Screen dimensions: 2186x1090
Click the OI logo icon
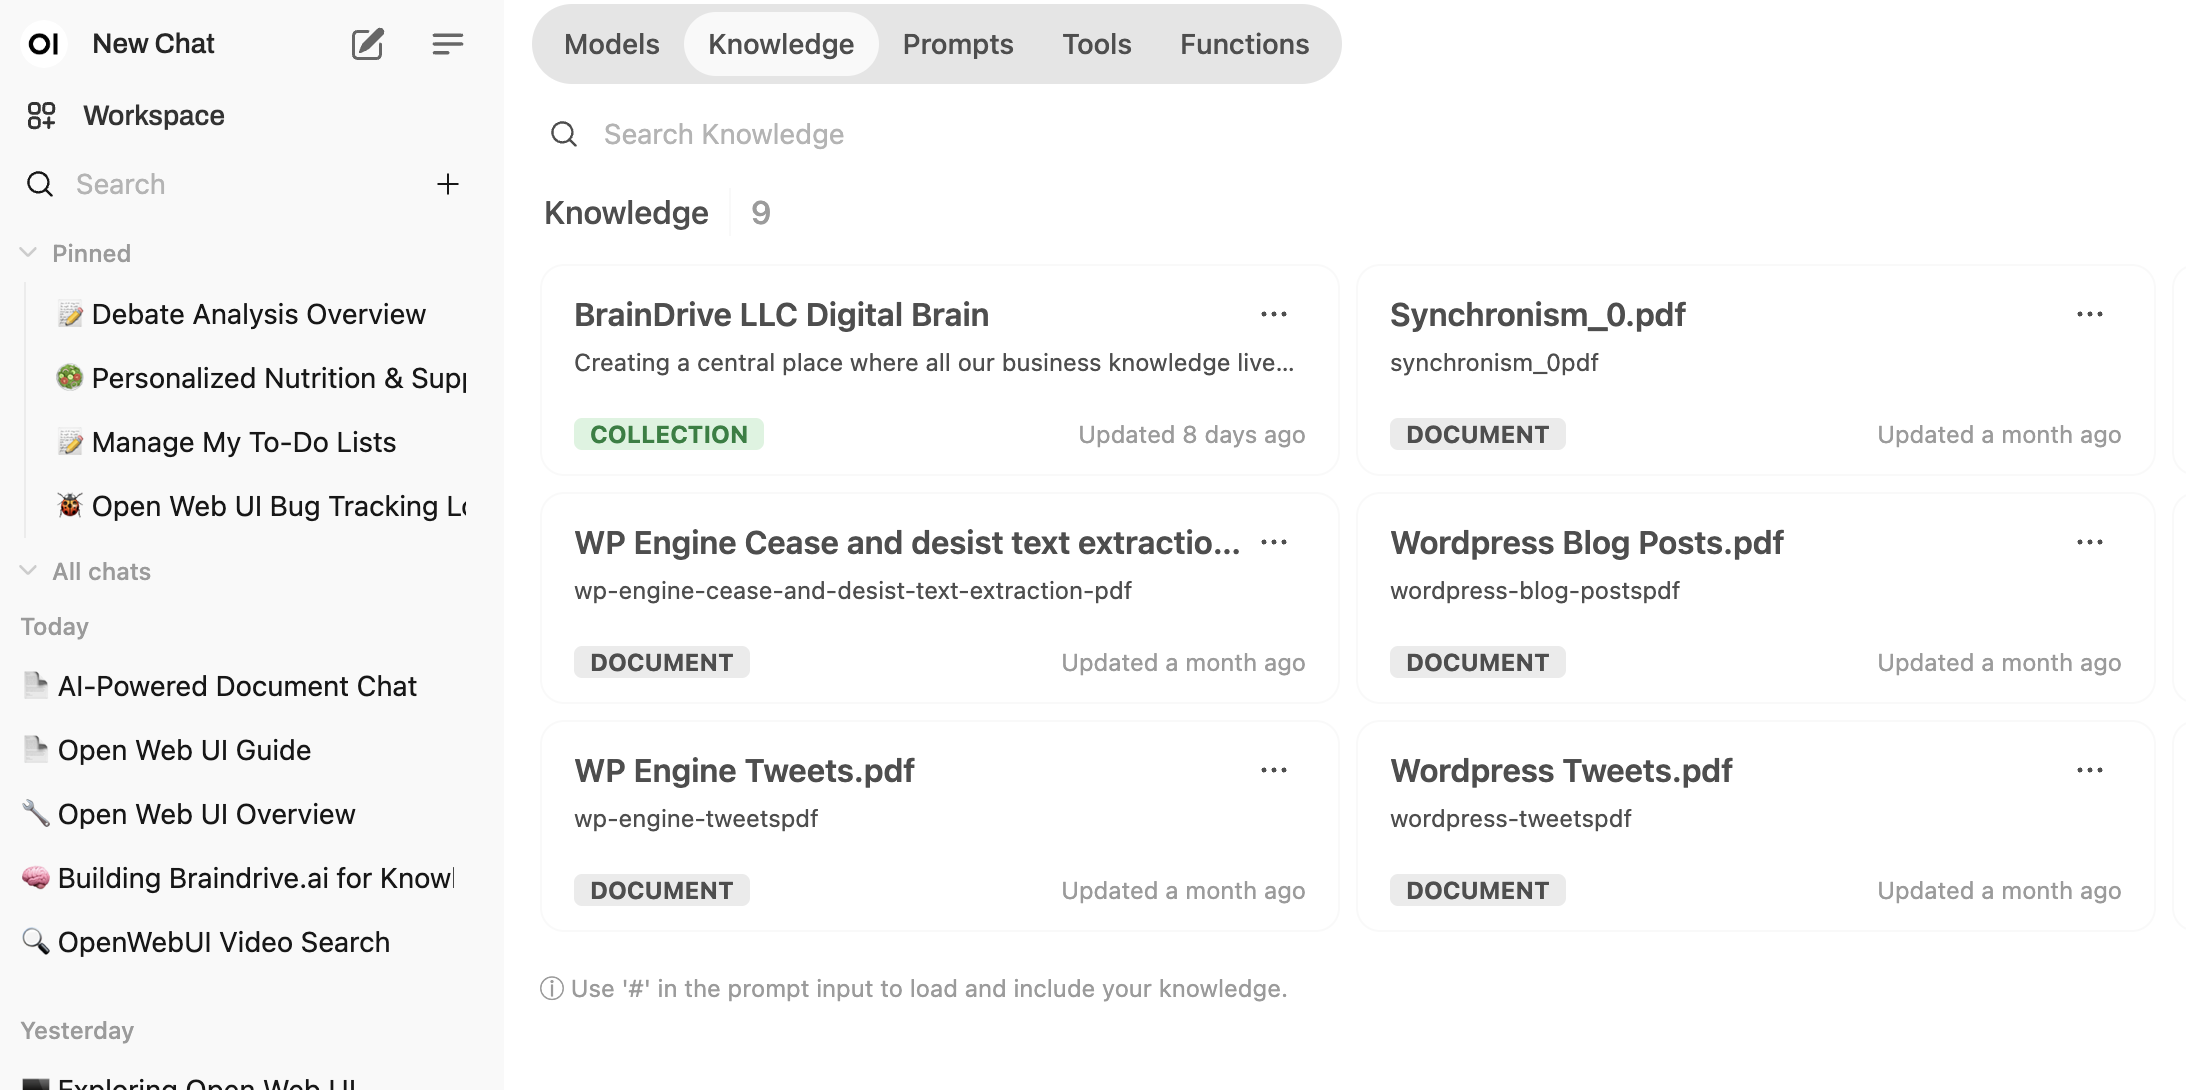click(43, 44)
